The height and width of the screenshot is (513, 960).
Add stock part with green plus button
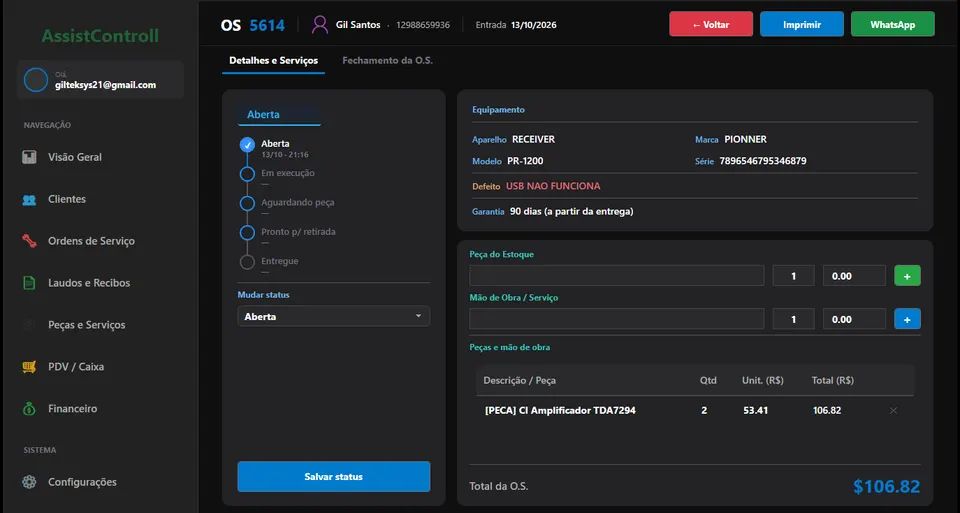coord(907,276)
